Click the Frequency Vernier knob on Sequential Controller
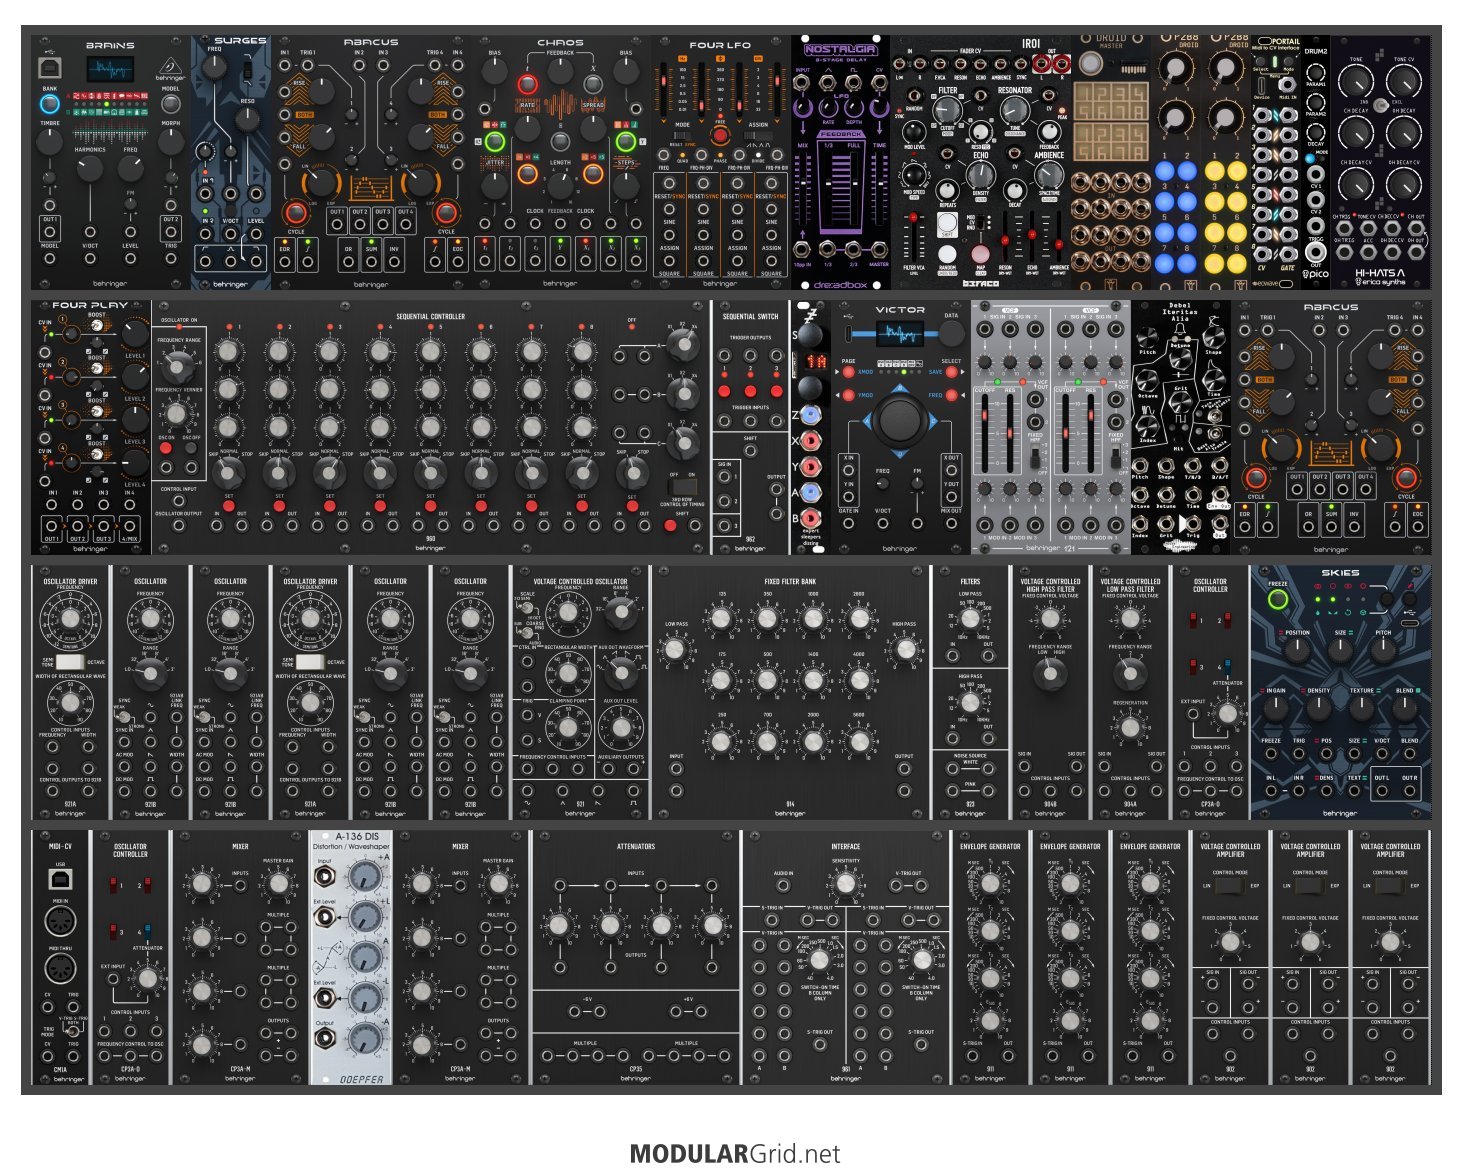The width and height of the screenshot is (1472, 1175). coord(176,414)
